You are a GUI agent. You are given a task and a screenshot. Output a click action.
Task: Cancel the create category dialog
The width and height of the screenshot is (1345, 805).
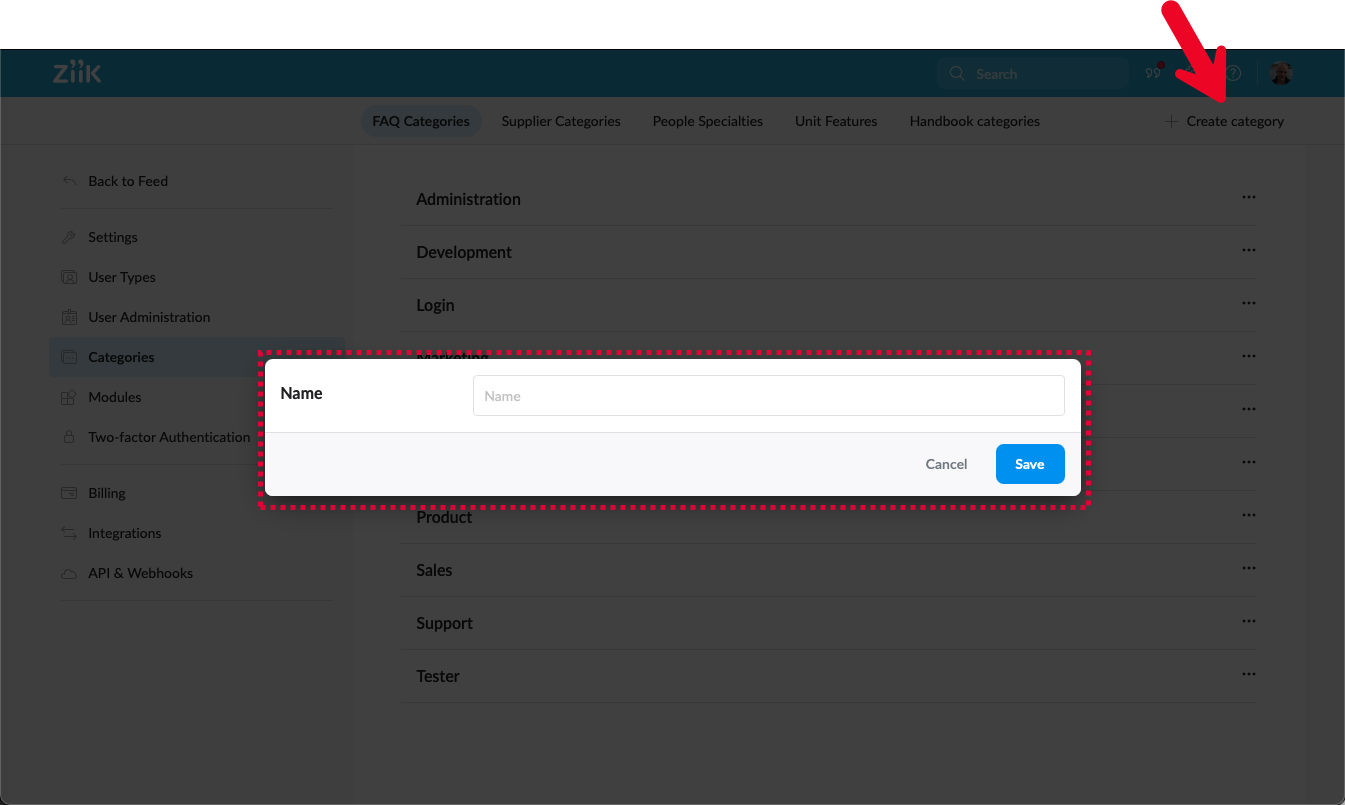click(946, 464)
